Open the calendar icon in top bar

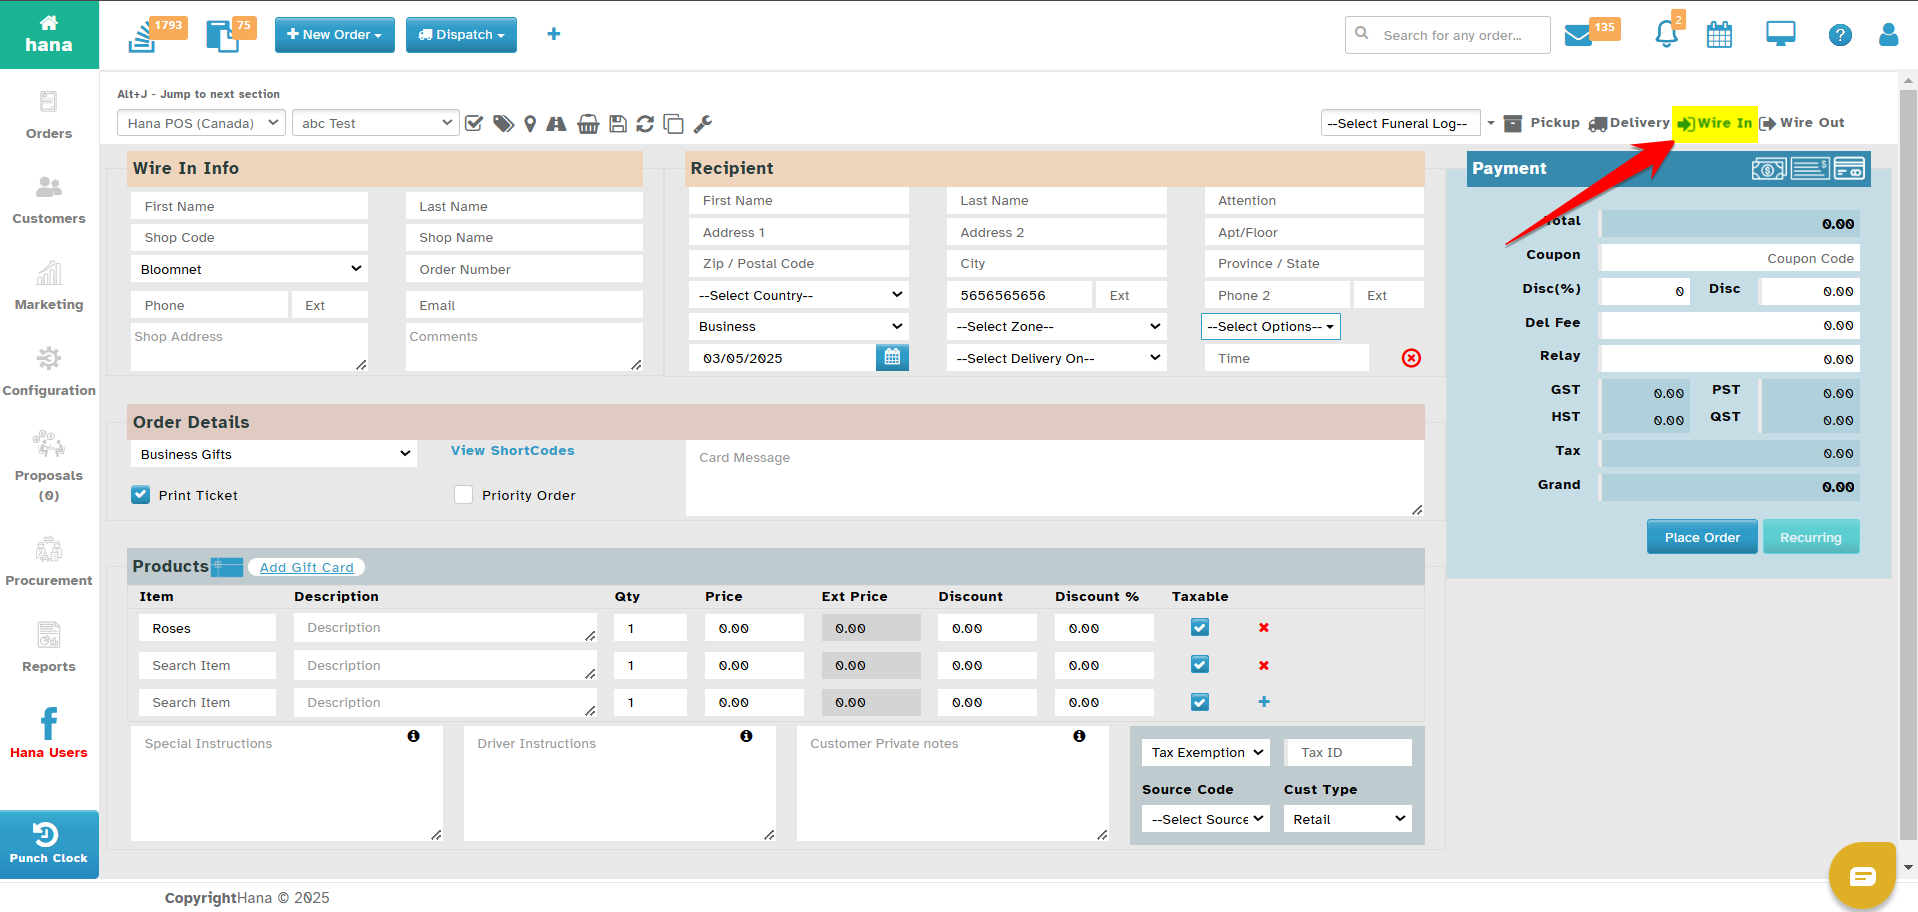tap(1720, 35)
